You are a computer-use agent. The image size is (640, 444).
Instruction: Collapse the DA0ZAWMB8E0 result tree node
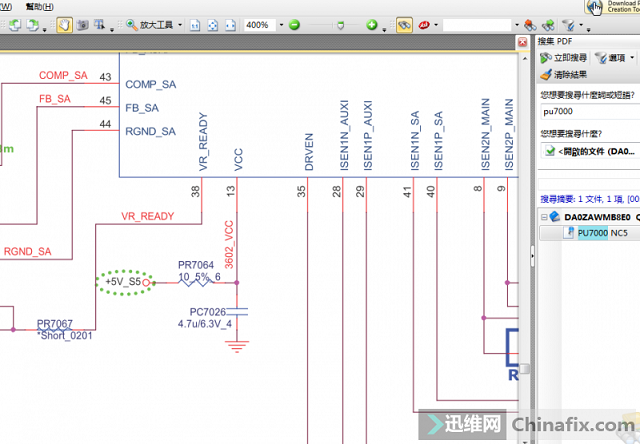pos(545,216)
